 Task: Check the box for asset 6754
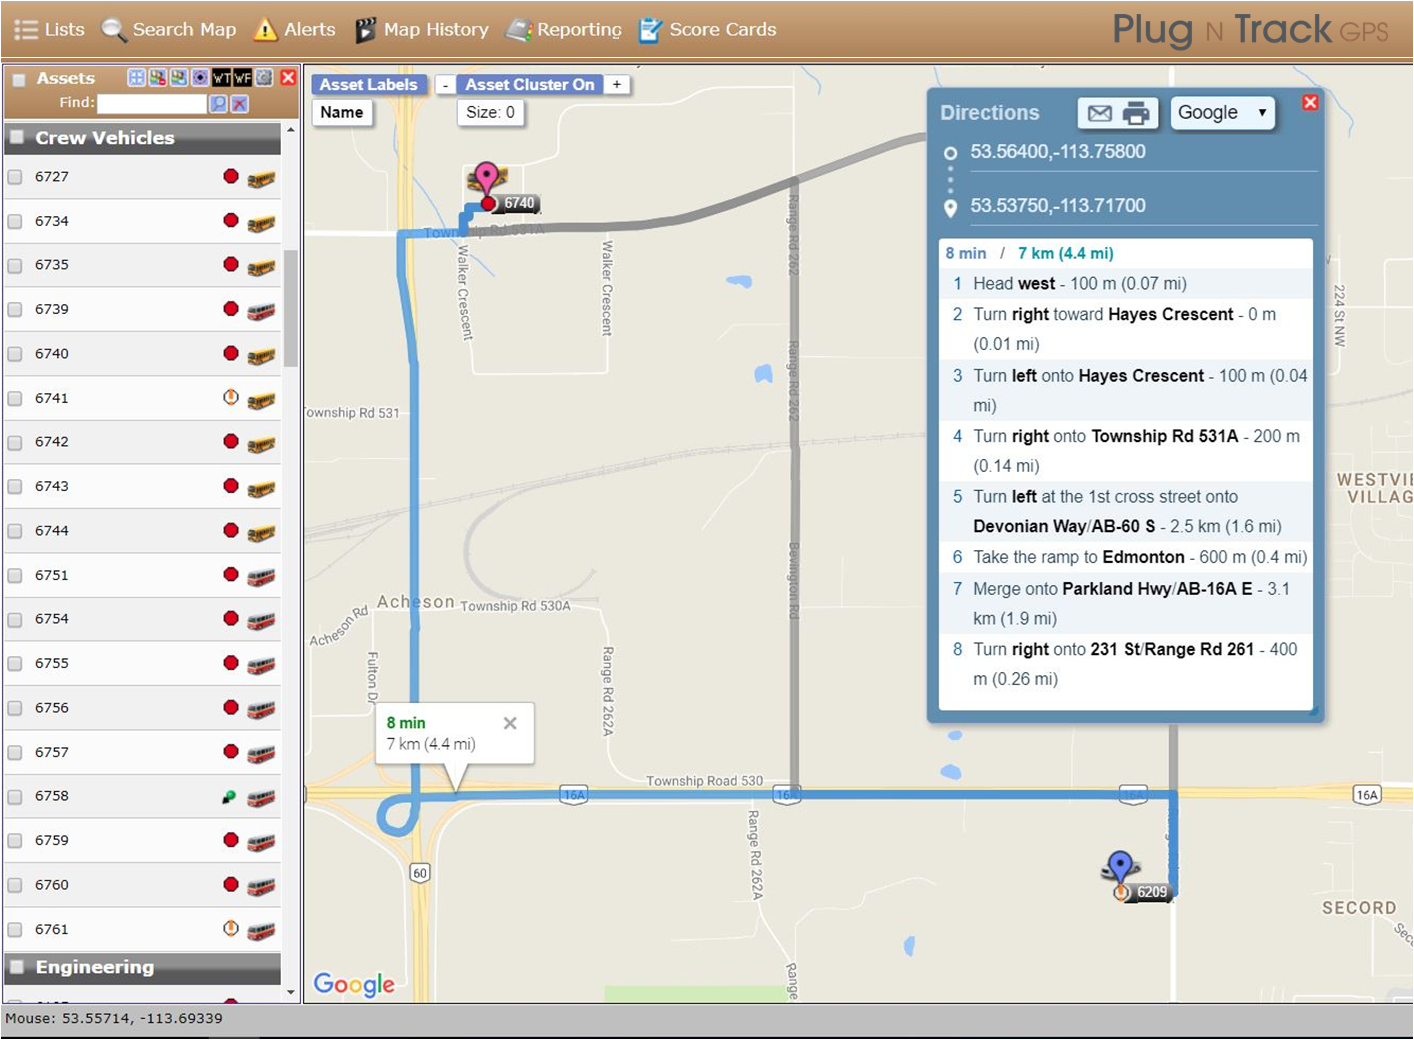(15, 619)
